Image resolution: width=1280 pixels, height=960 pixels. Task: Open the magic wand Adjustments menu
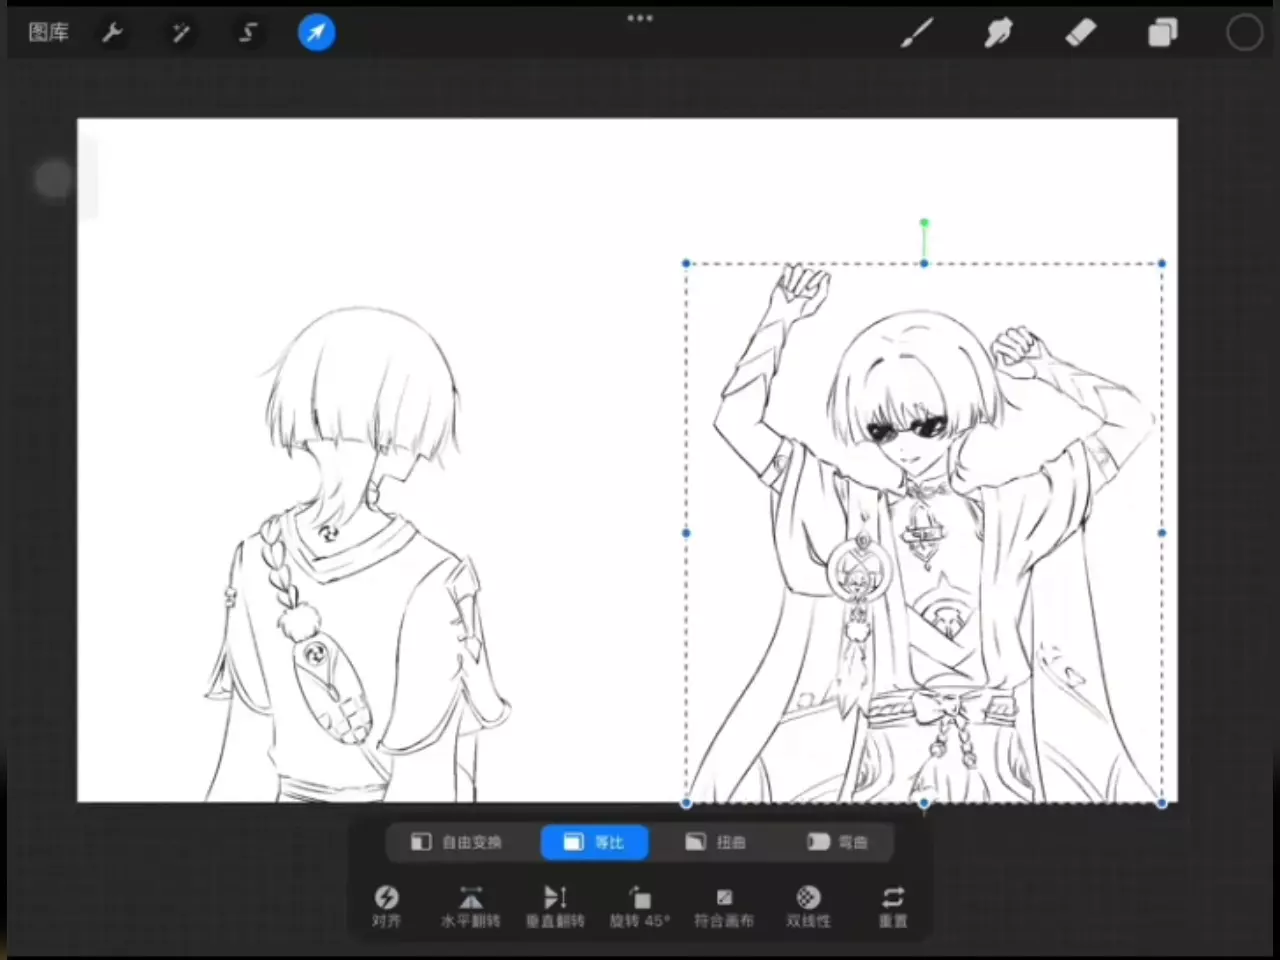(x=181, y=33)
